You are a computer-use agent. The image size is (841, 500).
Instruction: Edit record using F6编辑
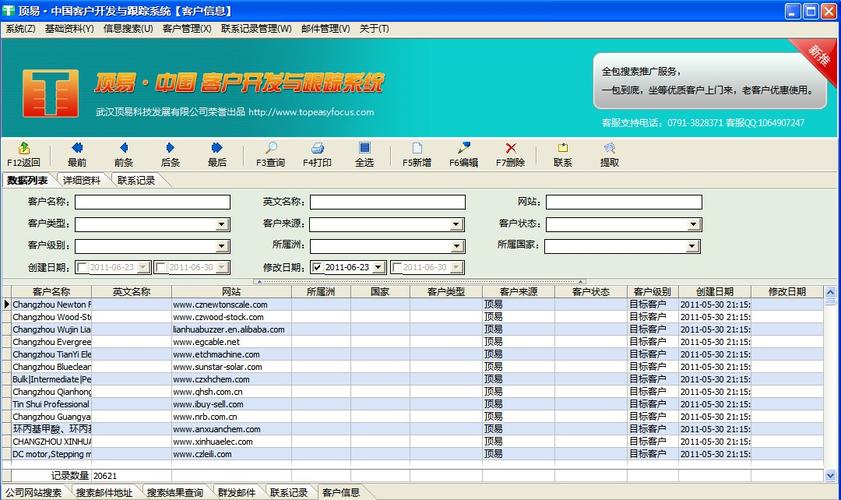[x=463, y=155]
